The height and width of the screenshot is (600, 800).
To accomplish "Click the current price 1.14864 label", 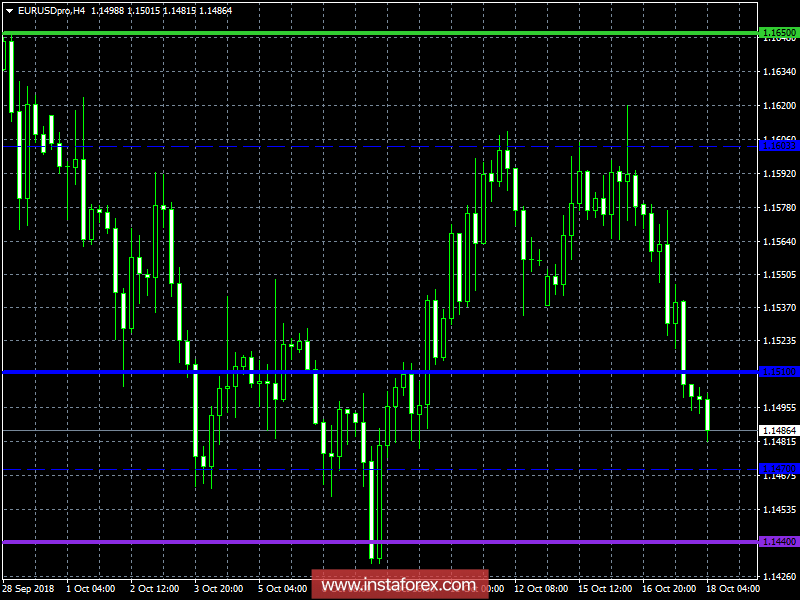I will (779, 431).
